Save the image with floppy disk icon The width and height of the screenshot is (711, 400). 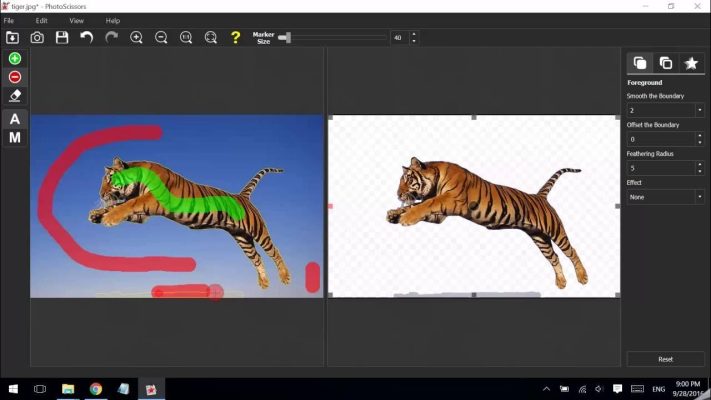62,37
